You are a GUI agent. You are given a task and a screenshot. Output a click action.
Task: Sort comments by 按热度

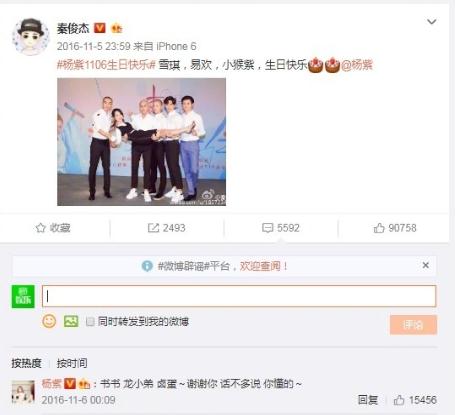[x=26, y=363]
